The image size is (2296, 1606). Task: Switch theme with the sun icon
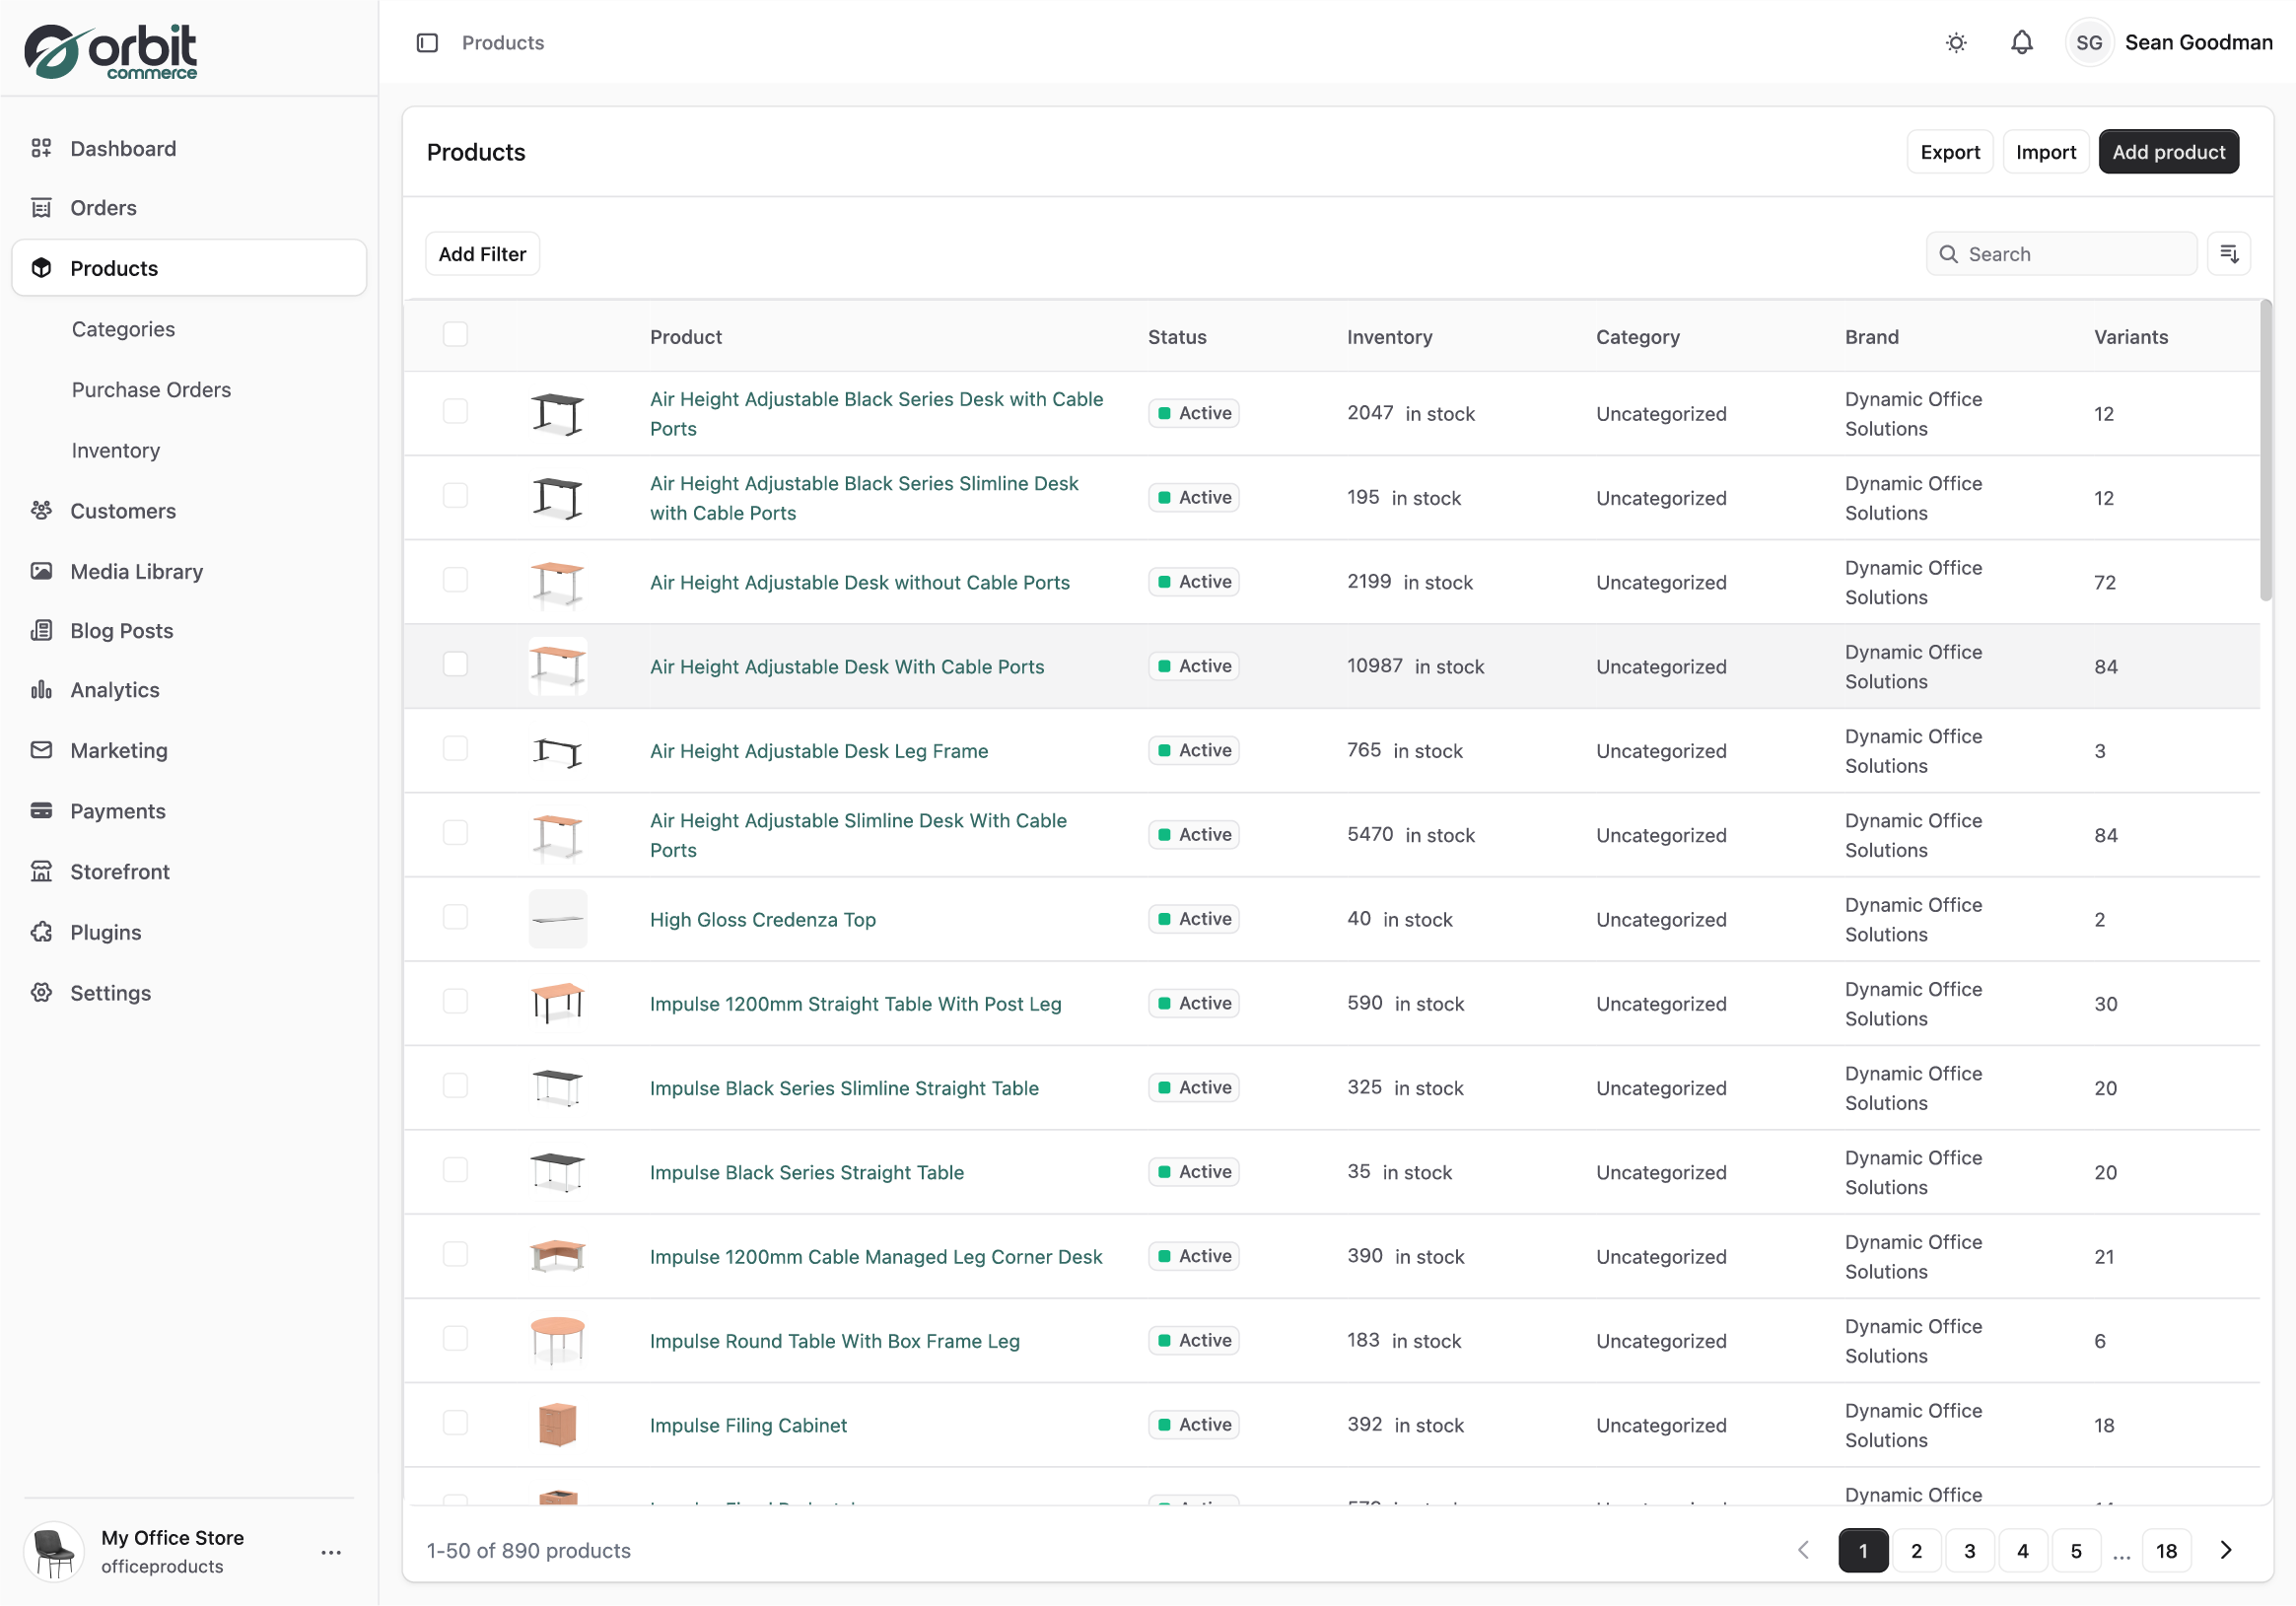(x=1956, y=43)
